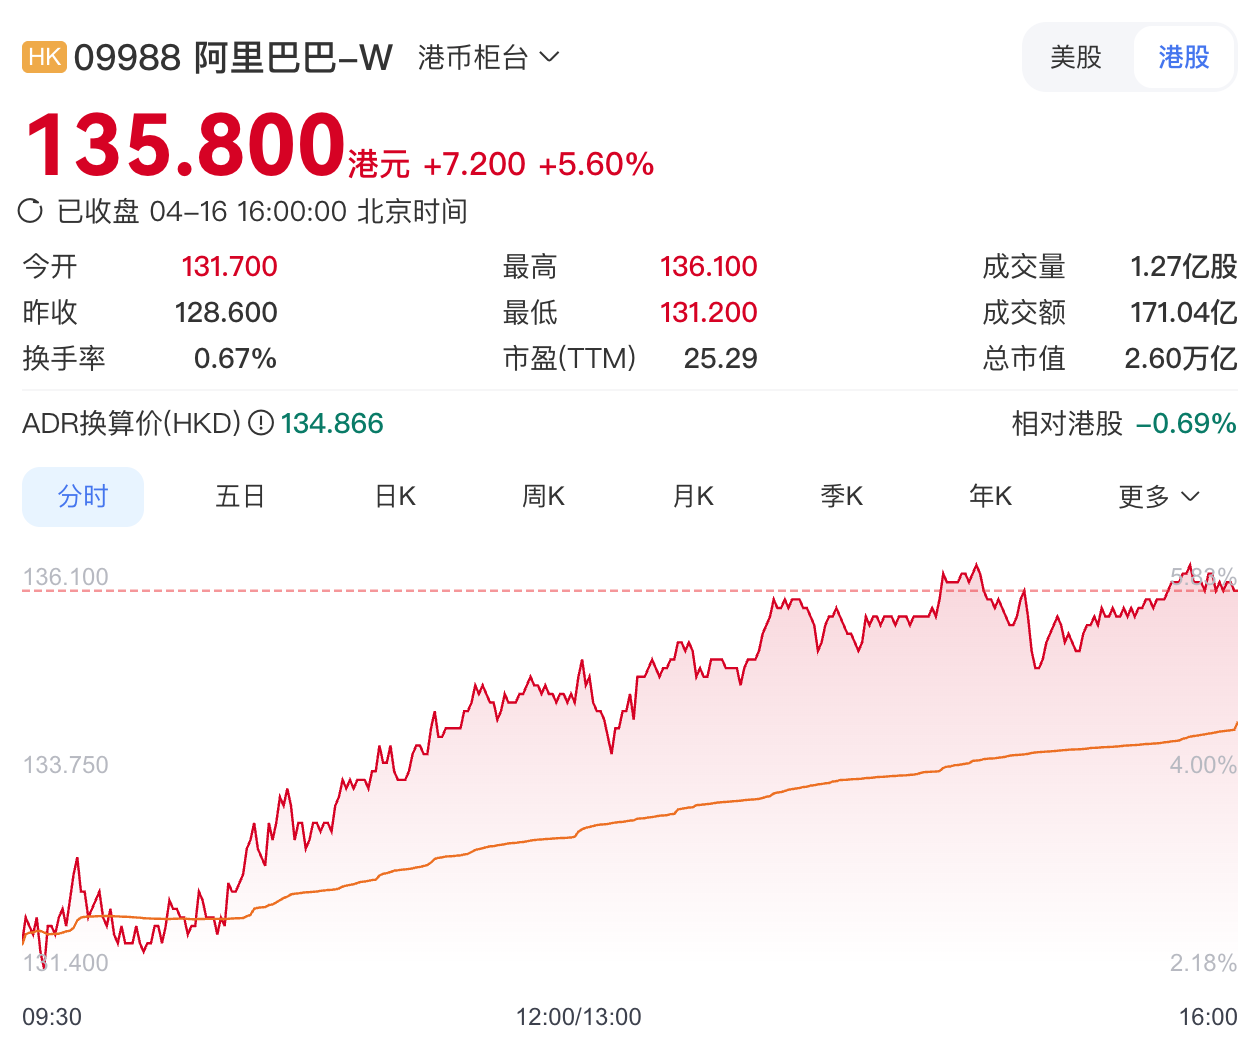
Task: Click the HK market badge icon
Action: pyautogui.click(x=44, y=57)
